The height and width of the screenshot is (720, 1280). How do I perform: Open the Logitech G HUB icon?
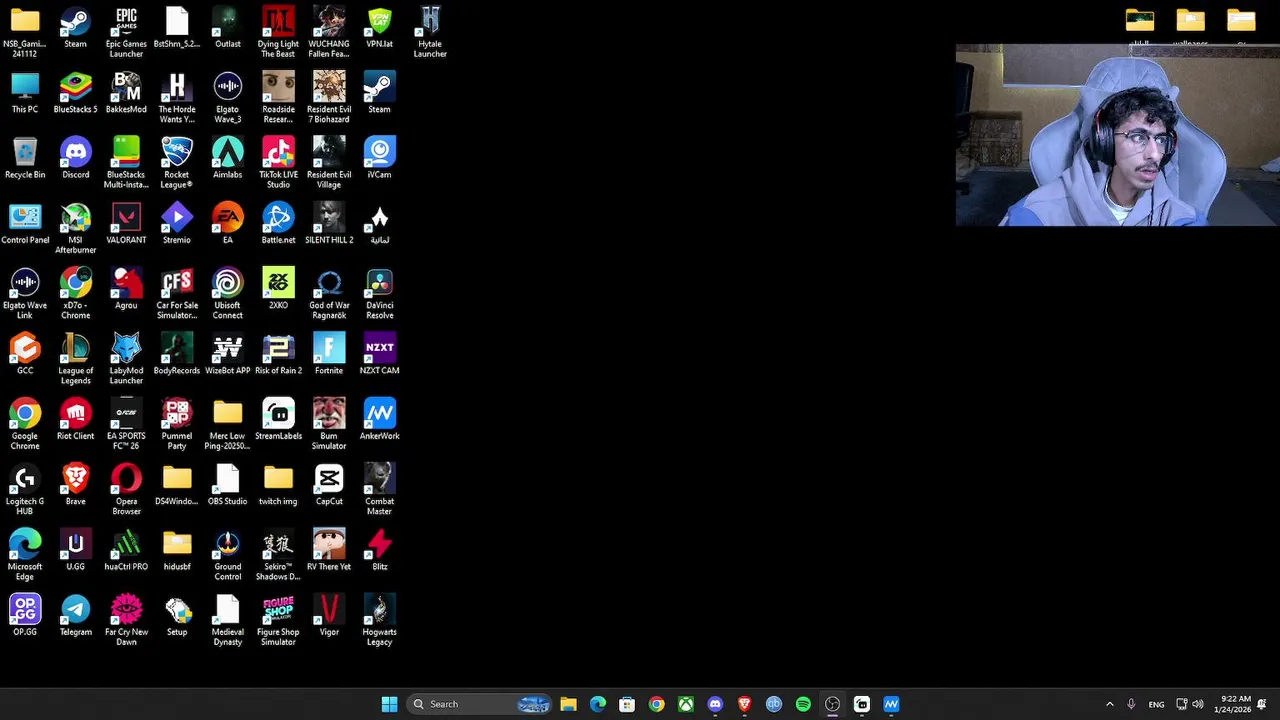[x=25, y=490]
